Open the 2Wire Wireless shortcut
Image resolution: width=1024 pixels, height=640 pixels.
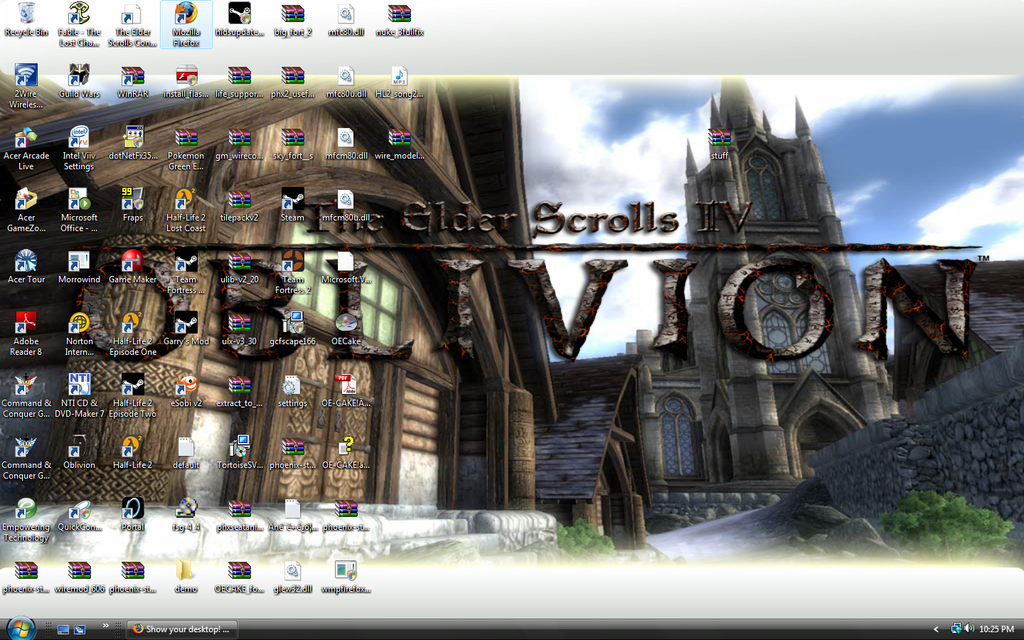[26, 86]
